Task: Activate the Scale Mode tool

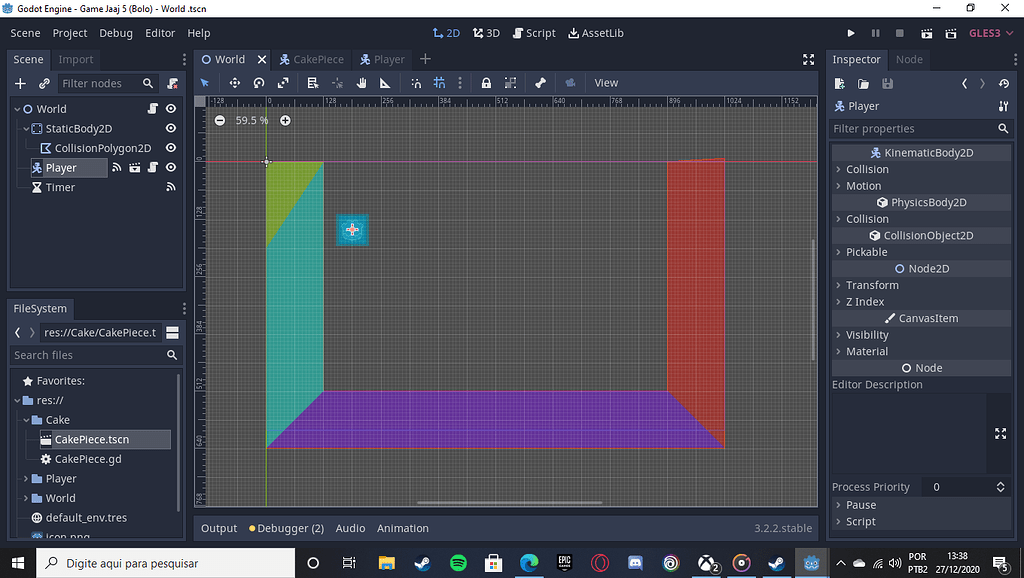Action: pyautogui.click(x=283, y=83)
